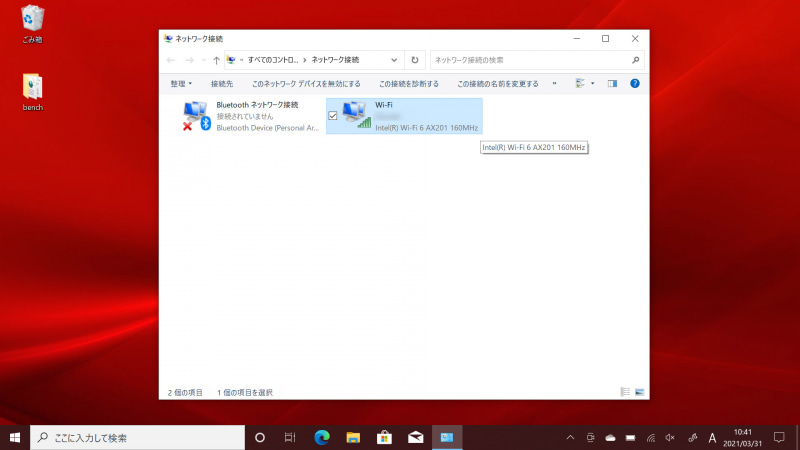
Task: Open clock and date 10:41
Action: coord(742,438)
